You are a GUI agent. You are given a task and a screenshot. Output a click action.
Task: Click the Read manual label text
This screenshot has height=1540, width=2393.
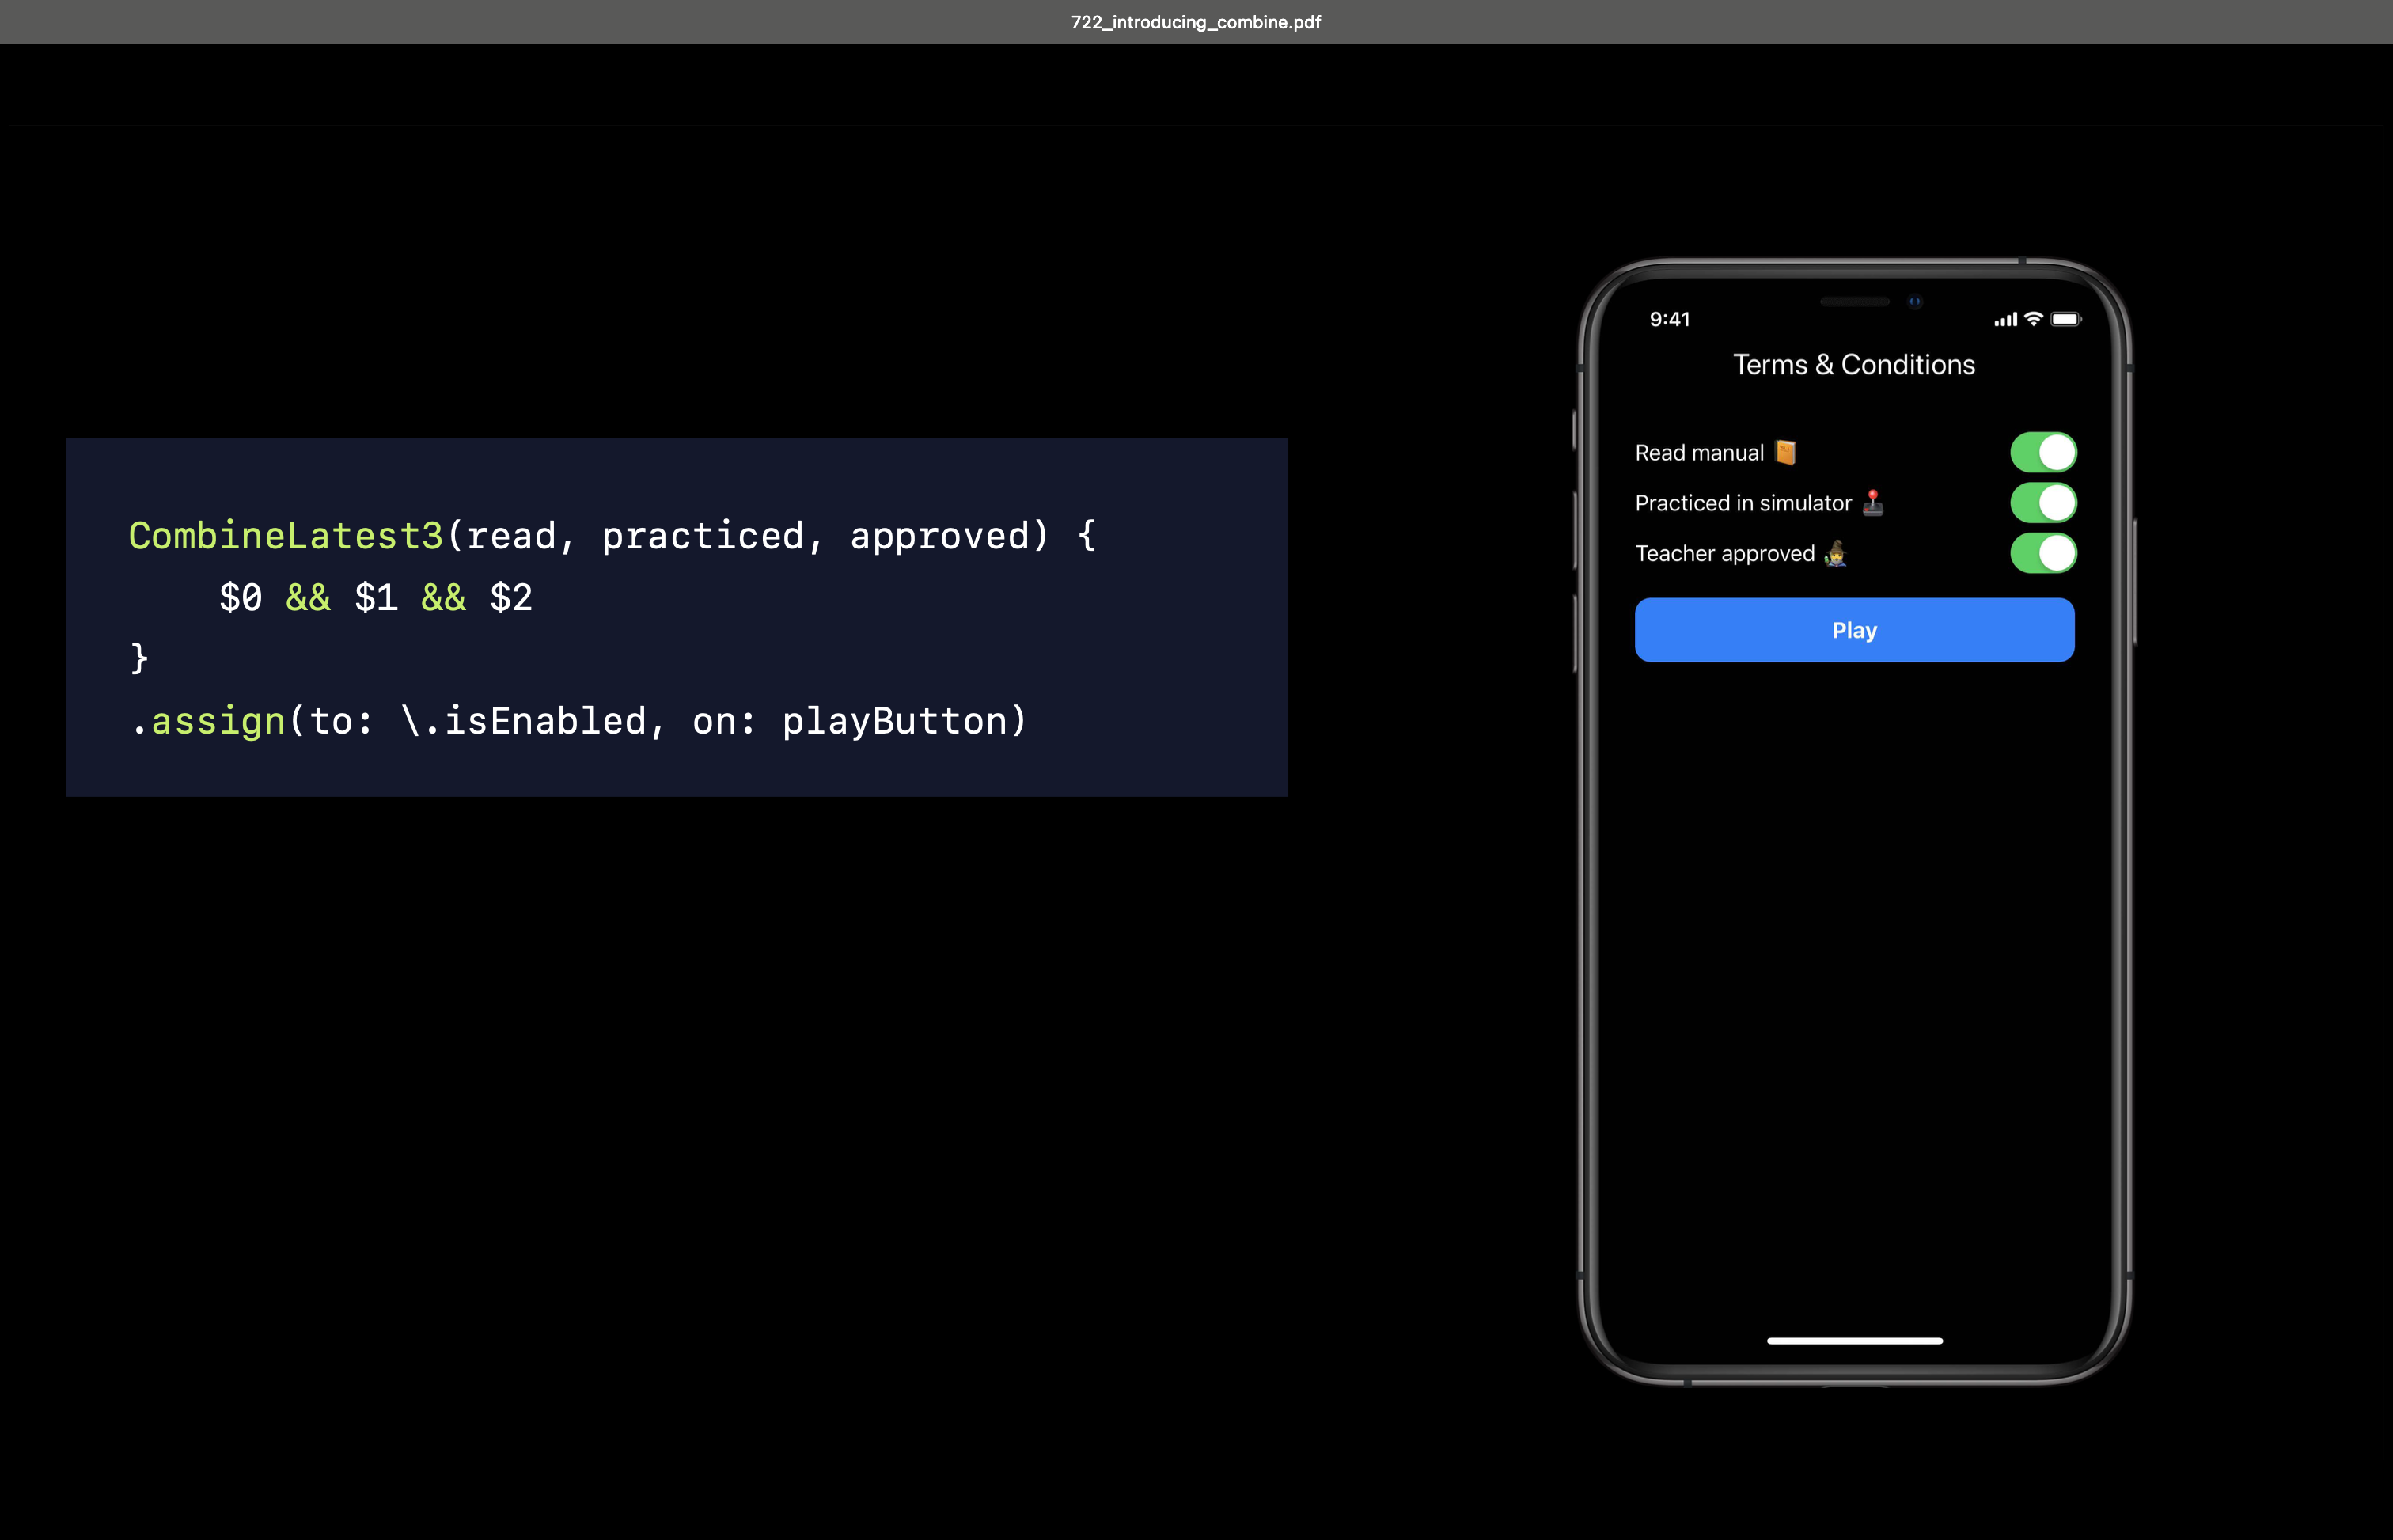pyautogui.click(x=1699, y=453)
